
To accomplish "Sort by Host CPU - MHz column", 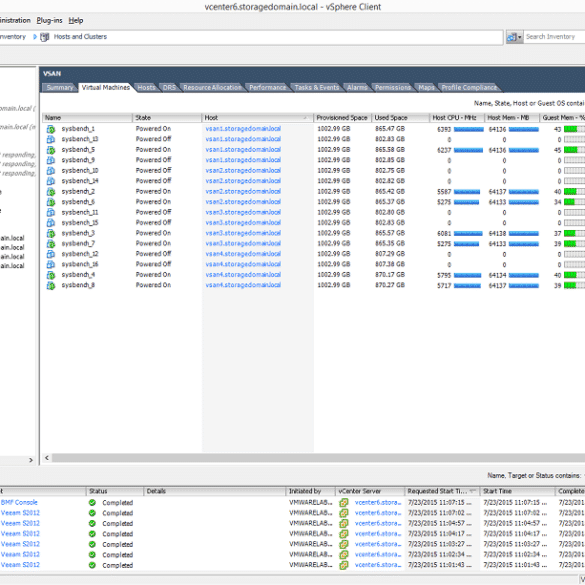I will point(457,118).
